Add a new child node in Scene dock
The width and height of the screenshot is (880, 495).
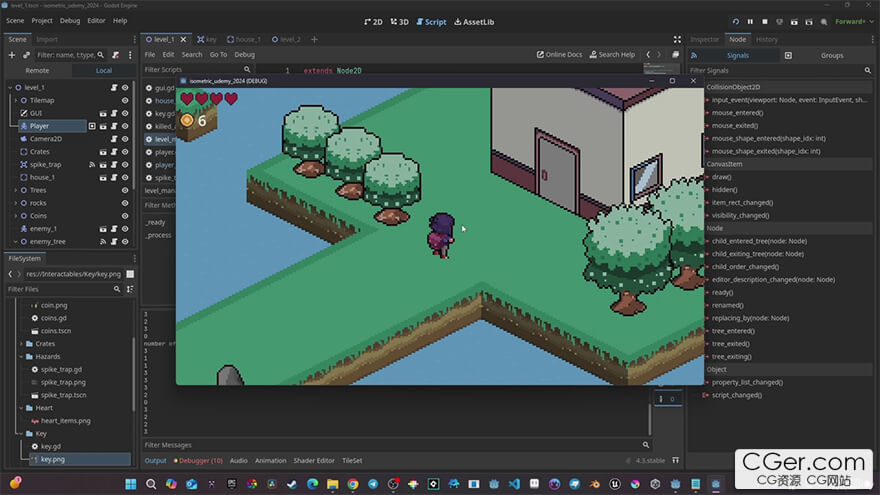(x=12, y=55)
